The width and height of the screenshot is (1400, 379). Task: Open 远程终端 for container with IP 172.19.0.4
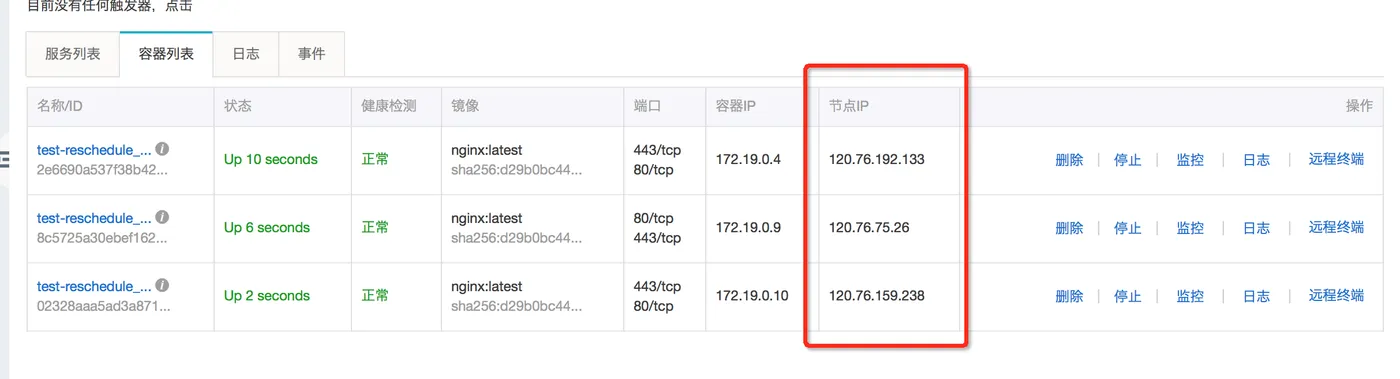coord(1336,160)
